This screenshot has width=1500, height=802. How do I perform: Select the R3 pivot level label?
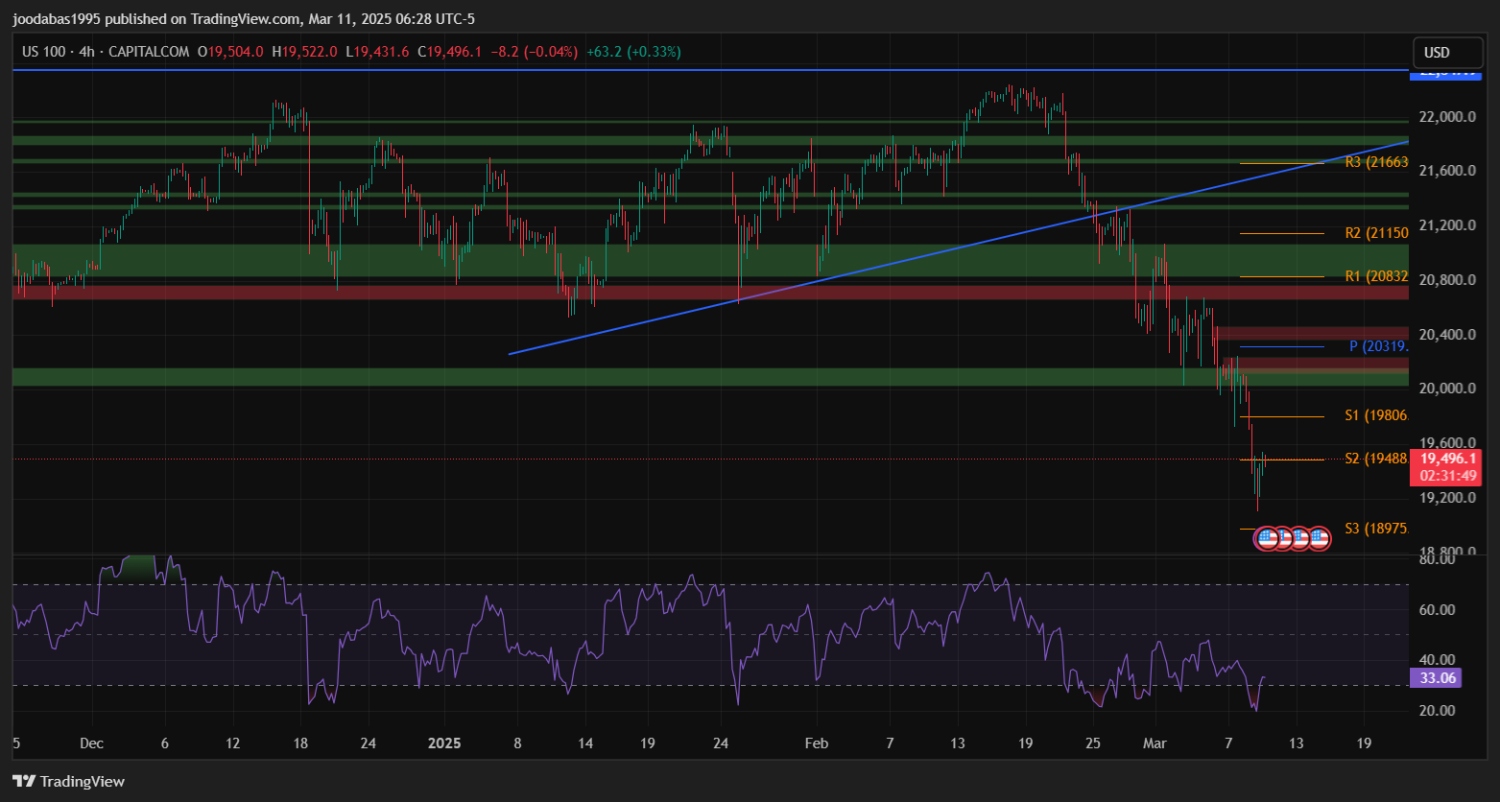click(x=1376, y=162)
